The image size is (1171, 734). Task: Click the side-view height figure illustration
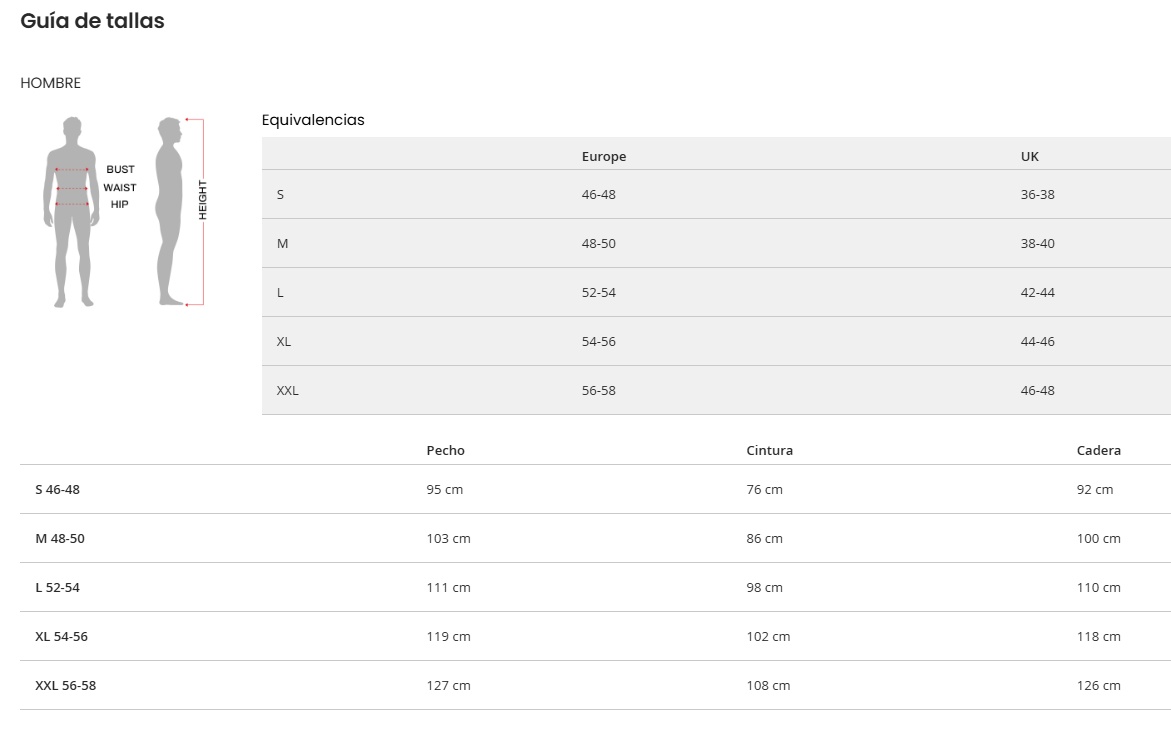(170, 212)
